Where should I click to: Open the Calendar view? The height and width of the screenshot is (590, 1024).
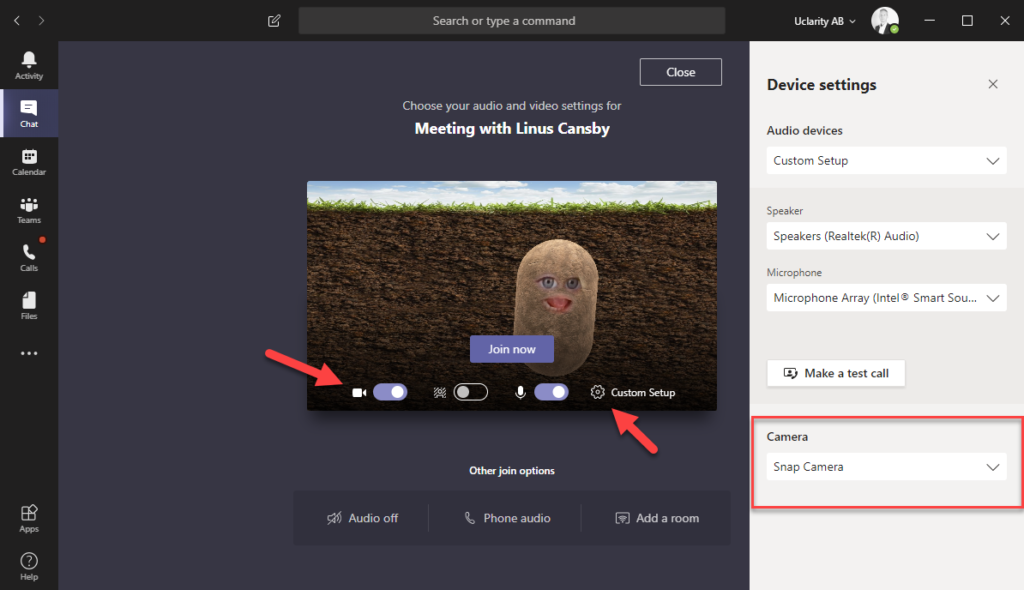tap(29, 162)
